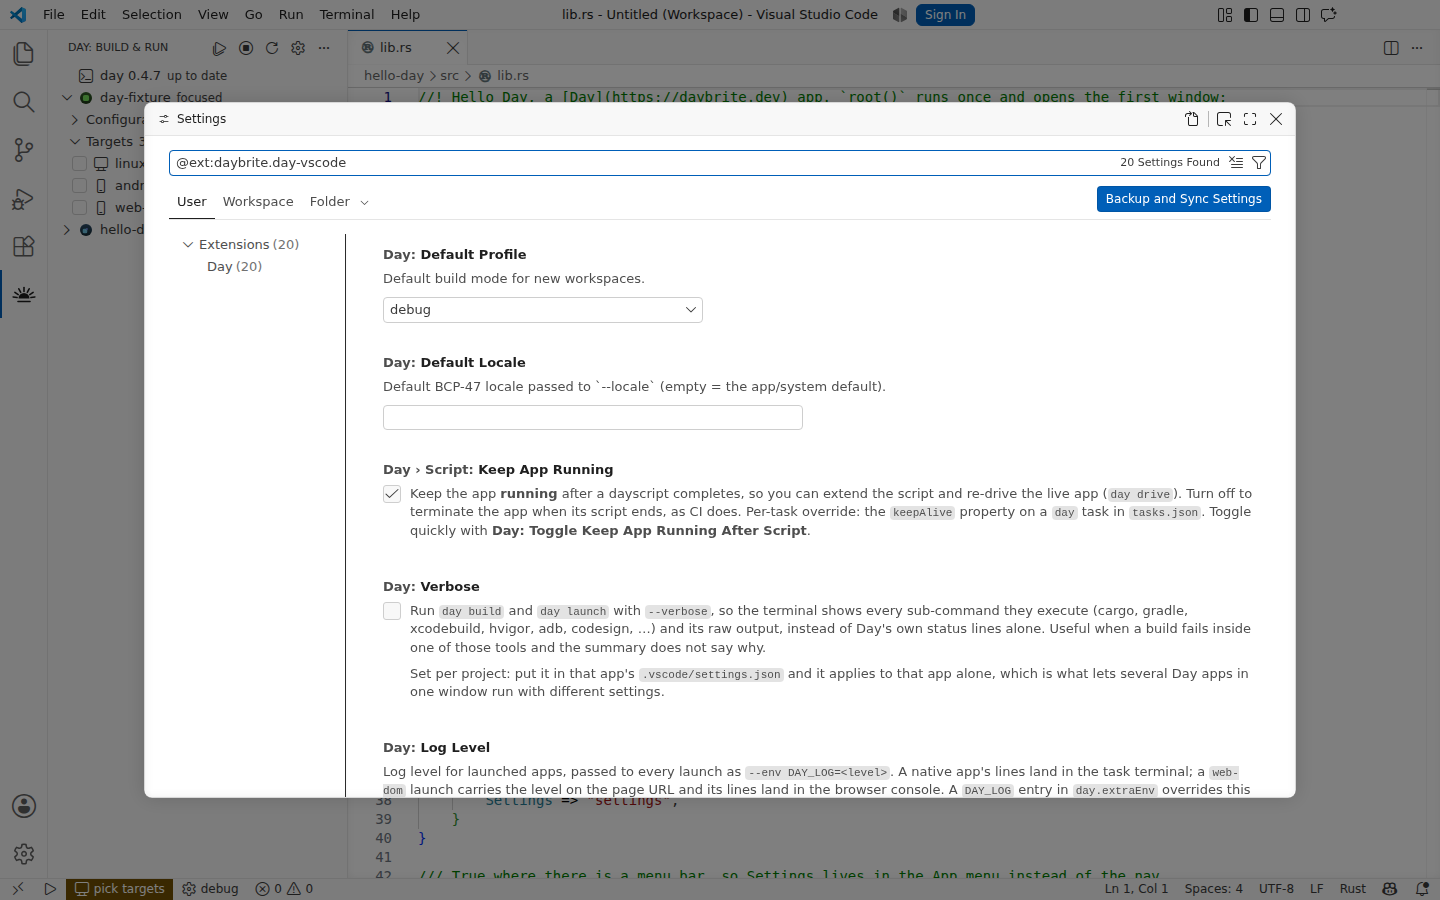
Task: Open editor more actions ellipsis beside split icon
Action: pos(1417,48)
